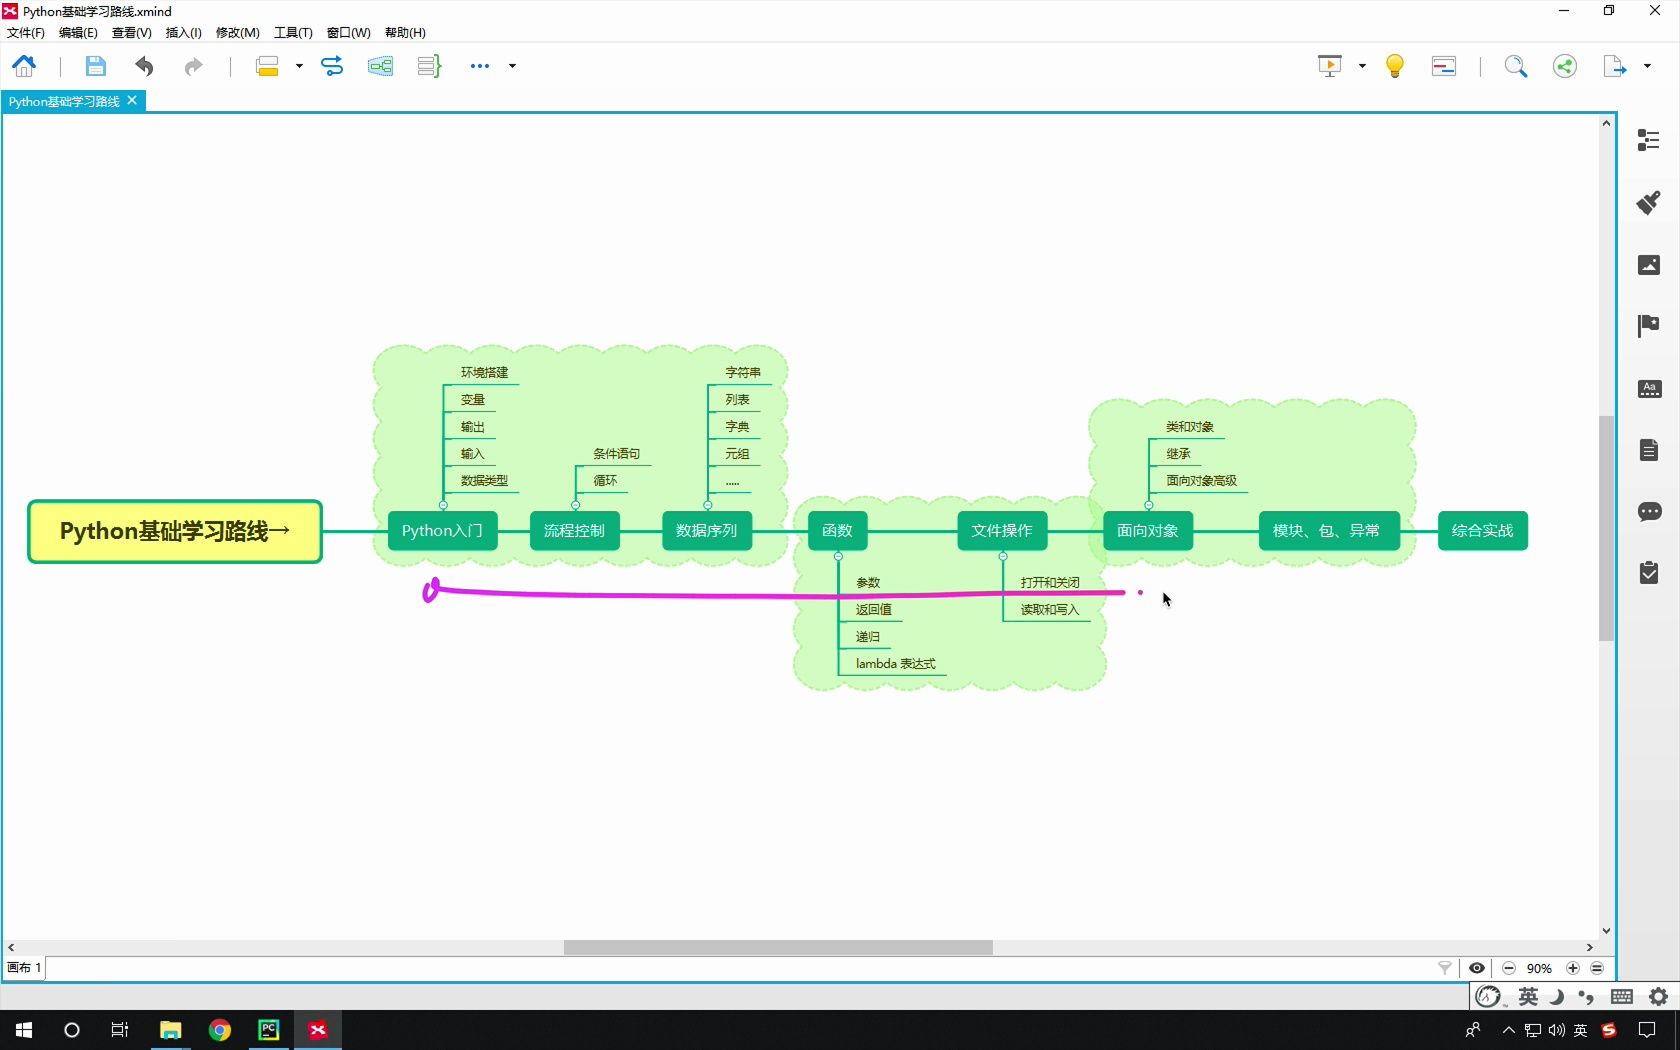Select the central topic Python基础学习路线
The image size is (1680, 1050).
pyautogui.click(x=175, y=531)
